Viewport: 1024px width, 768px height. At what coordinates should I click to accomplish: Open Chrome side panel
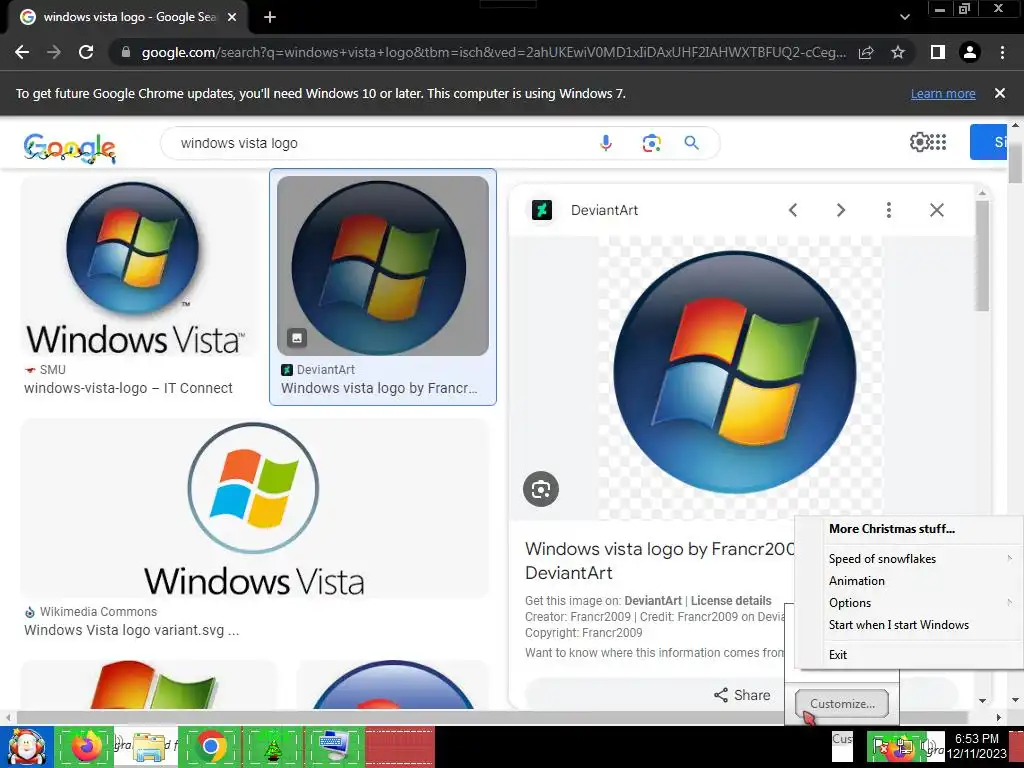[x=938, y=52]
